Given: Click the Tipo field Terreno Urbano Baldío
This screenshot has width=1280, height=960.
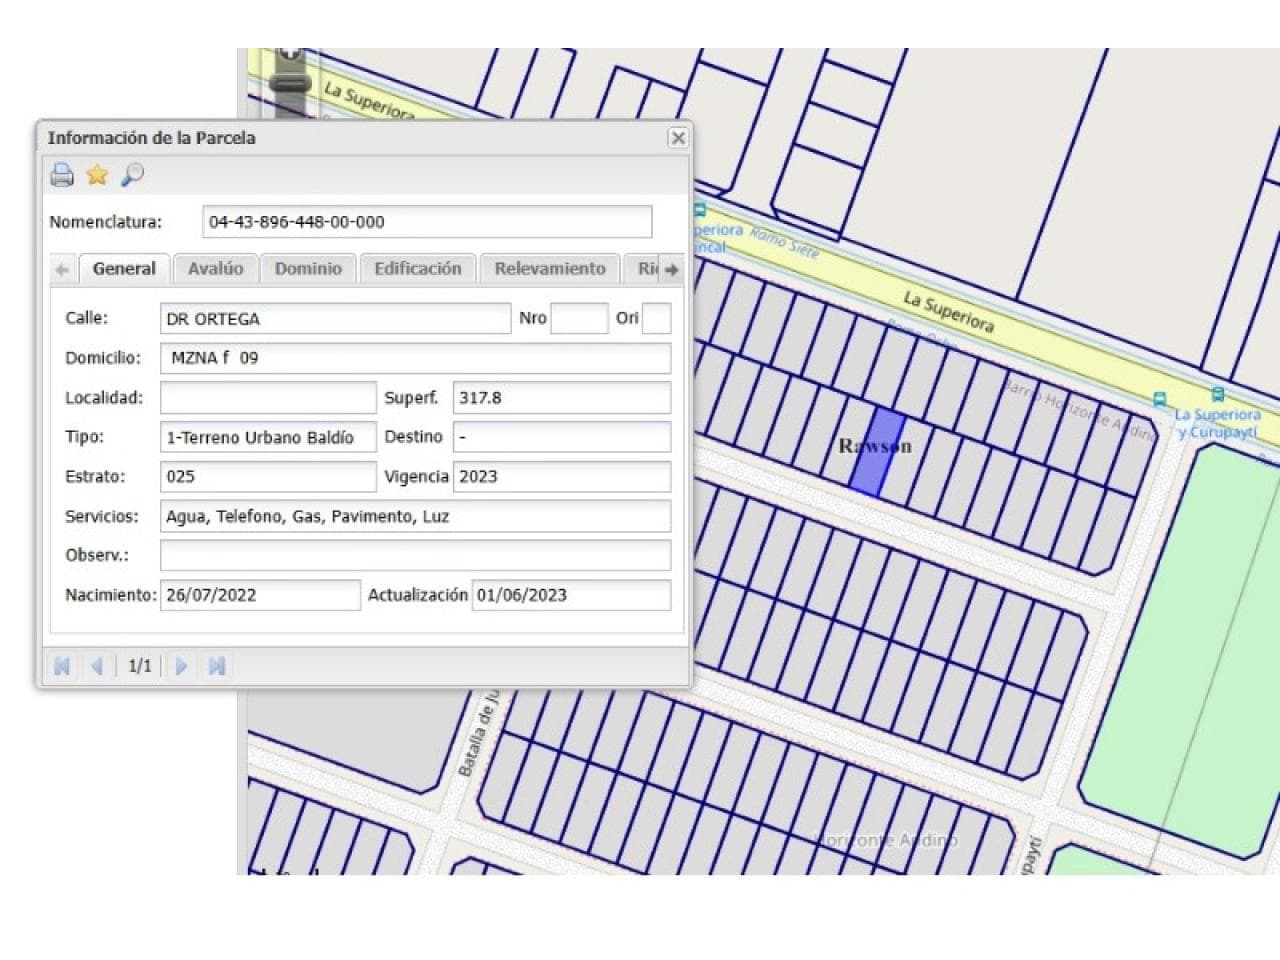Looking at the screenshot, I should tap(268, 437).
